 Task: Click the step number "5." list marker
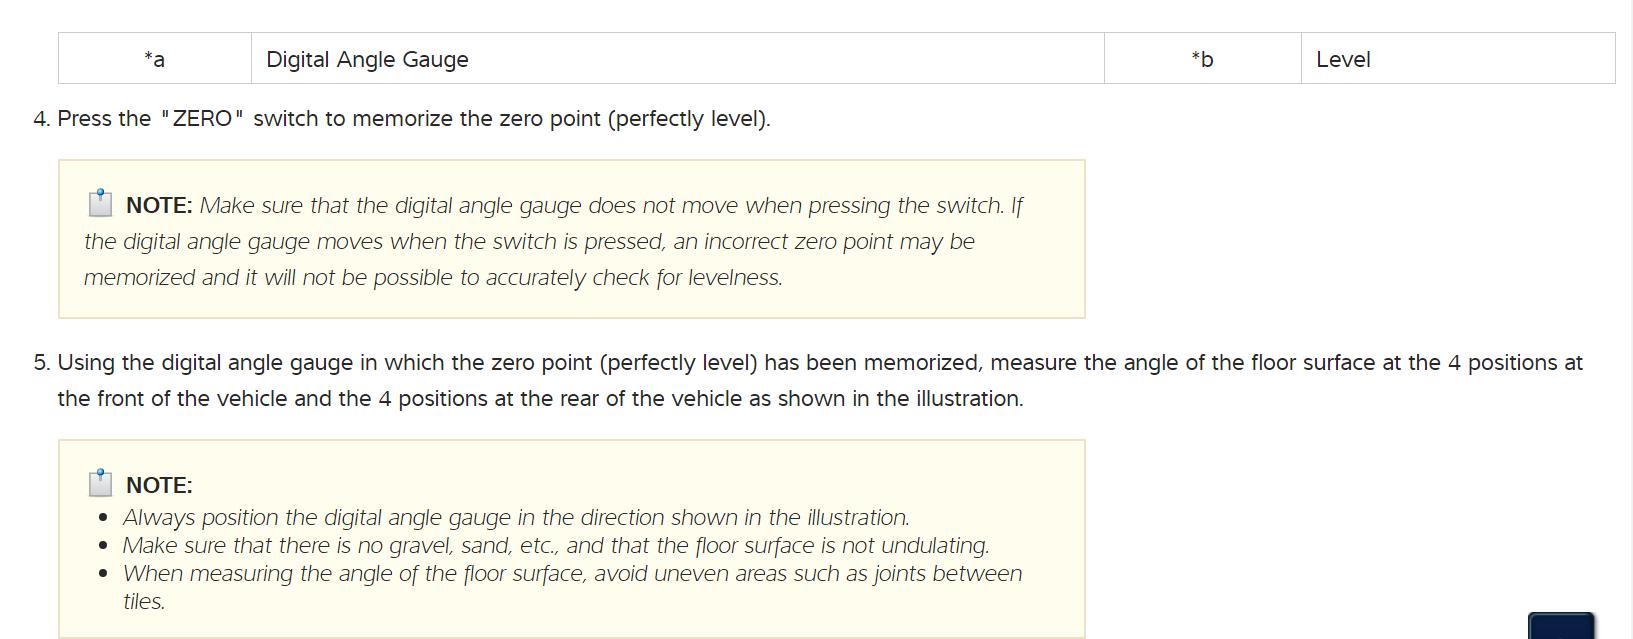point(41,363)
